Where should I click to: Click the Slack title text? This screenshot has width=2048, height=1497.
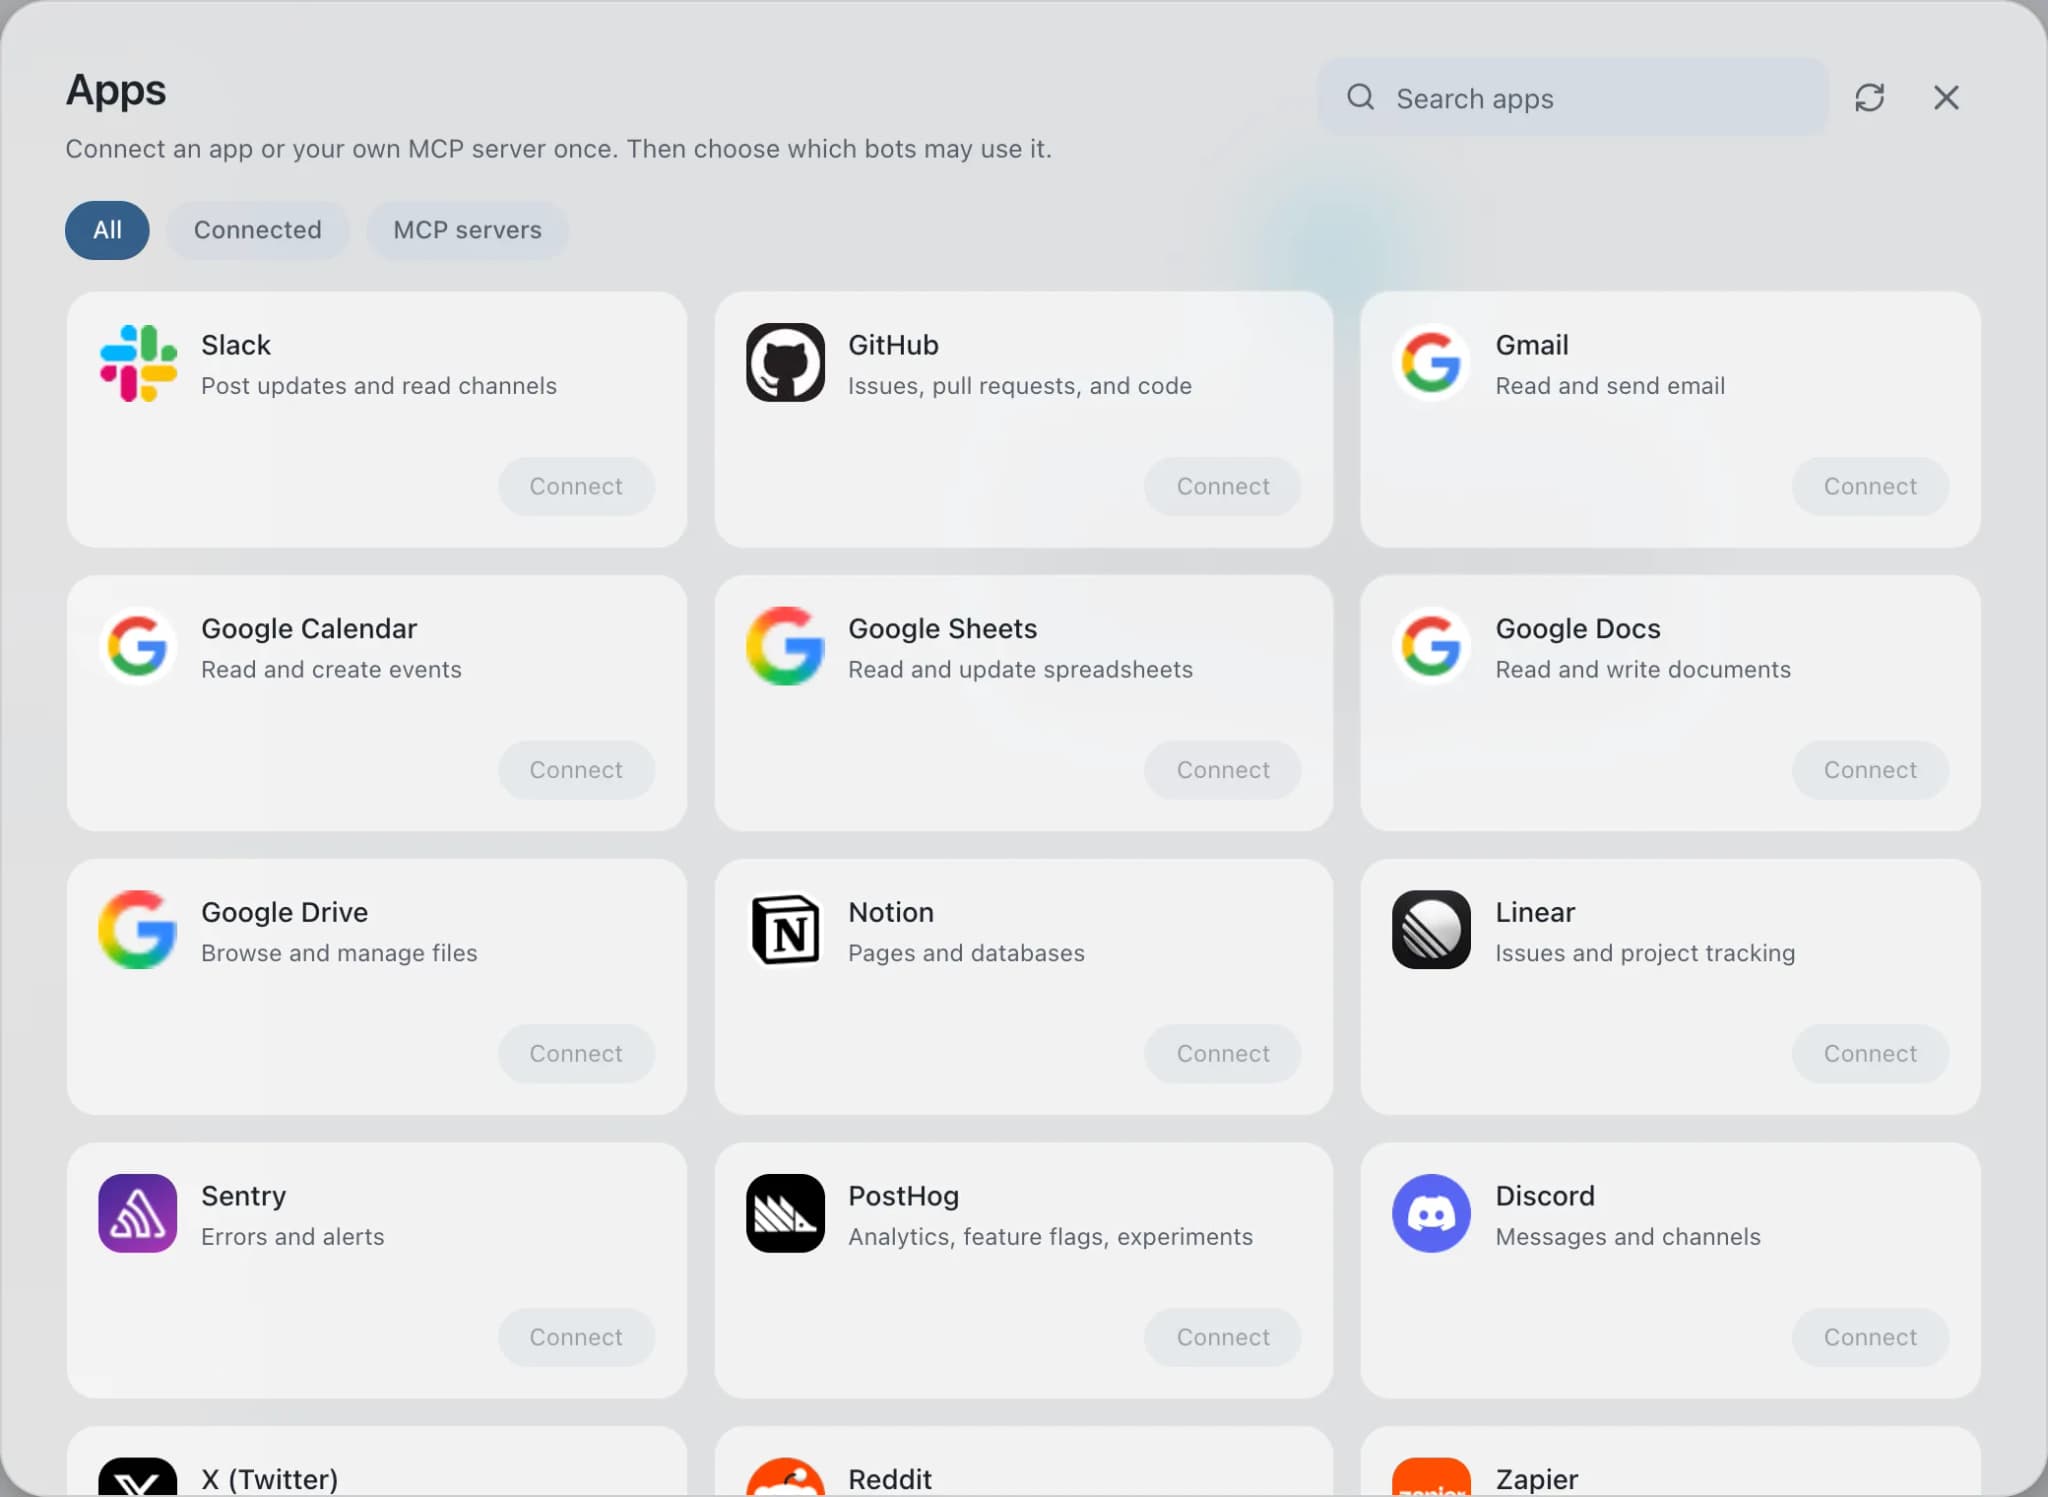click(x=236, y=345)
